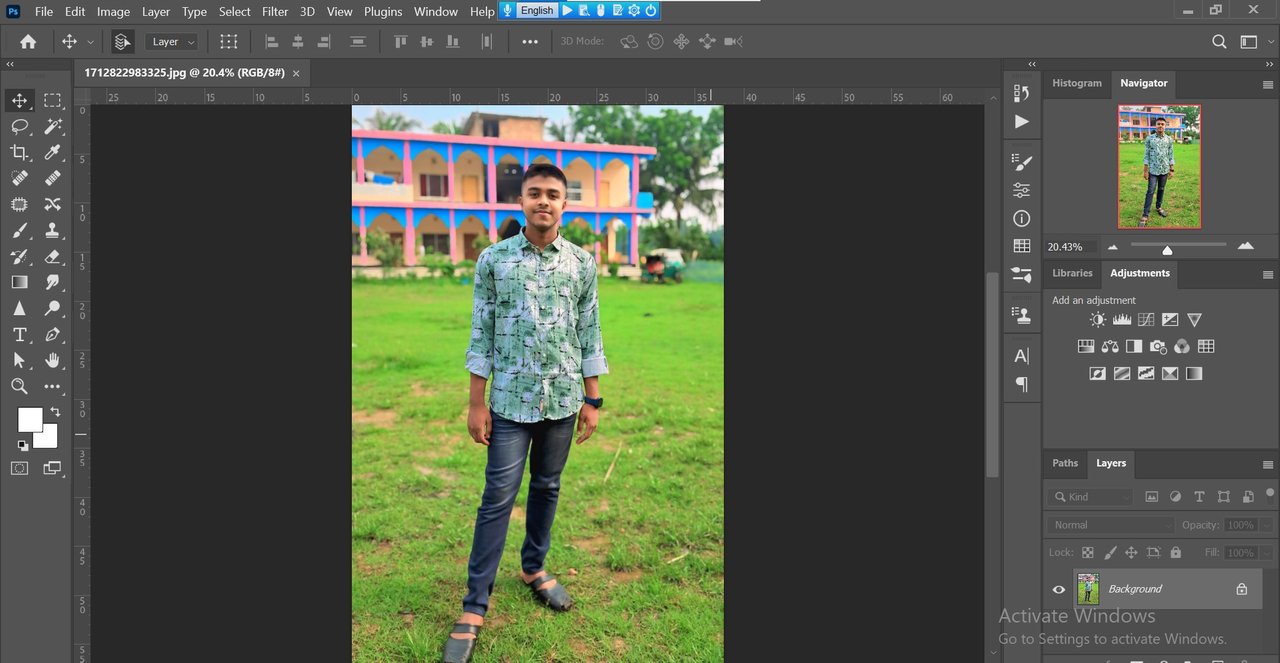
Task: Select the Gradient tool
Action: 19,283
